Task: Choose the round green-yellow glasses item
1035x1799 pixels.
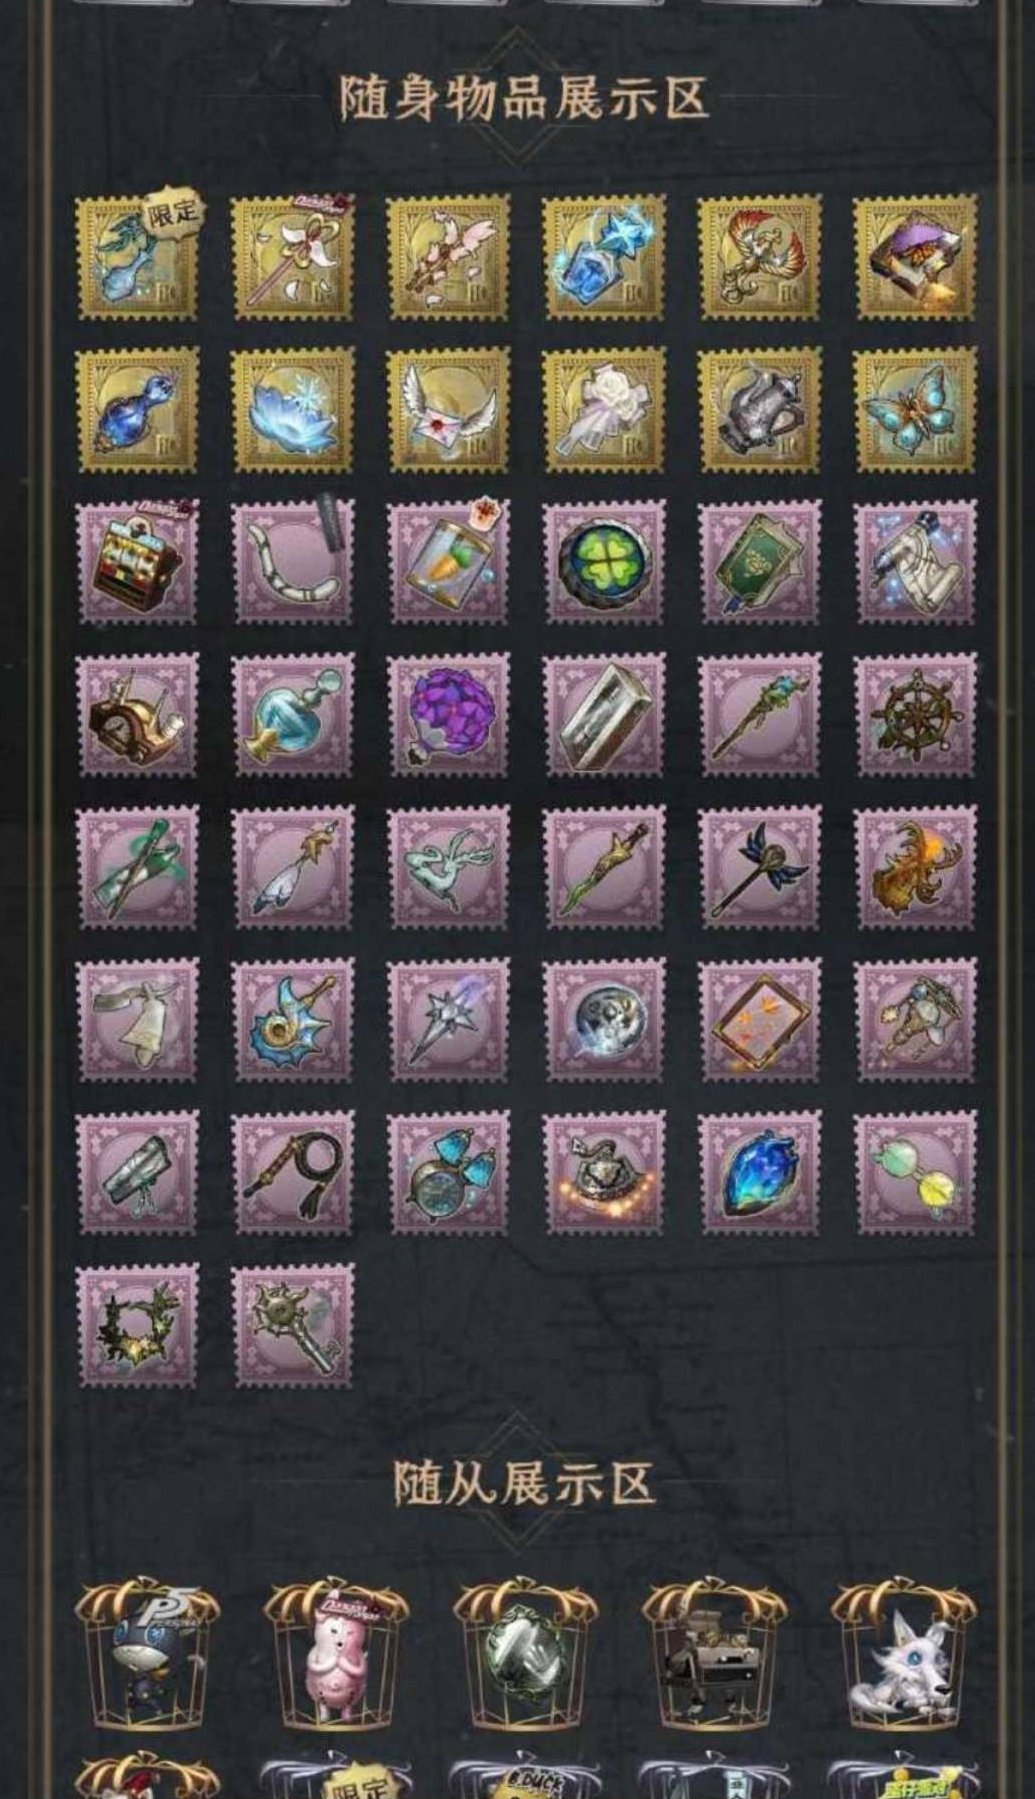Action: (916, 1173)
